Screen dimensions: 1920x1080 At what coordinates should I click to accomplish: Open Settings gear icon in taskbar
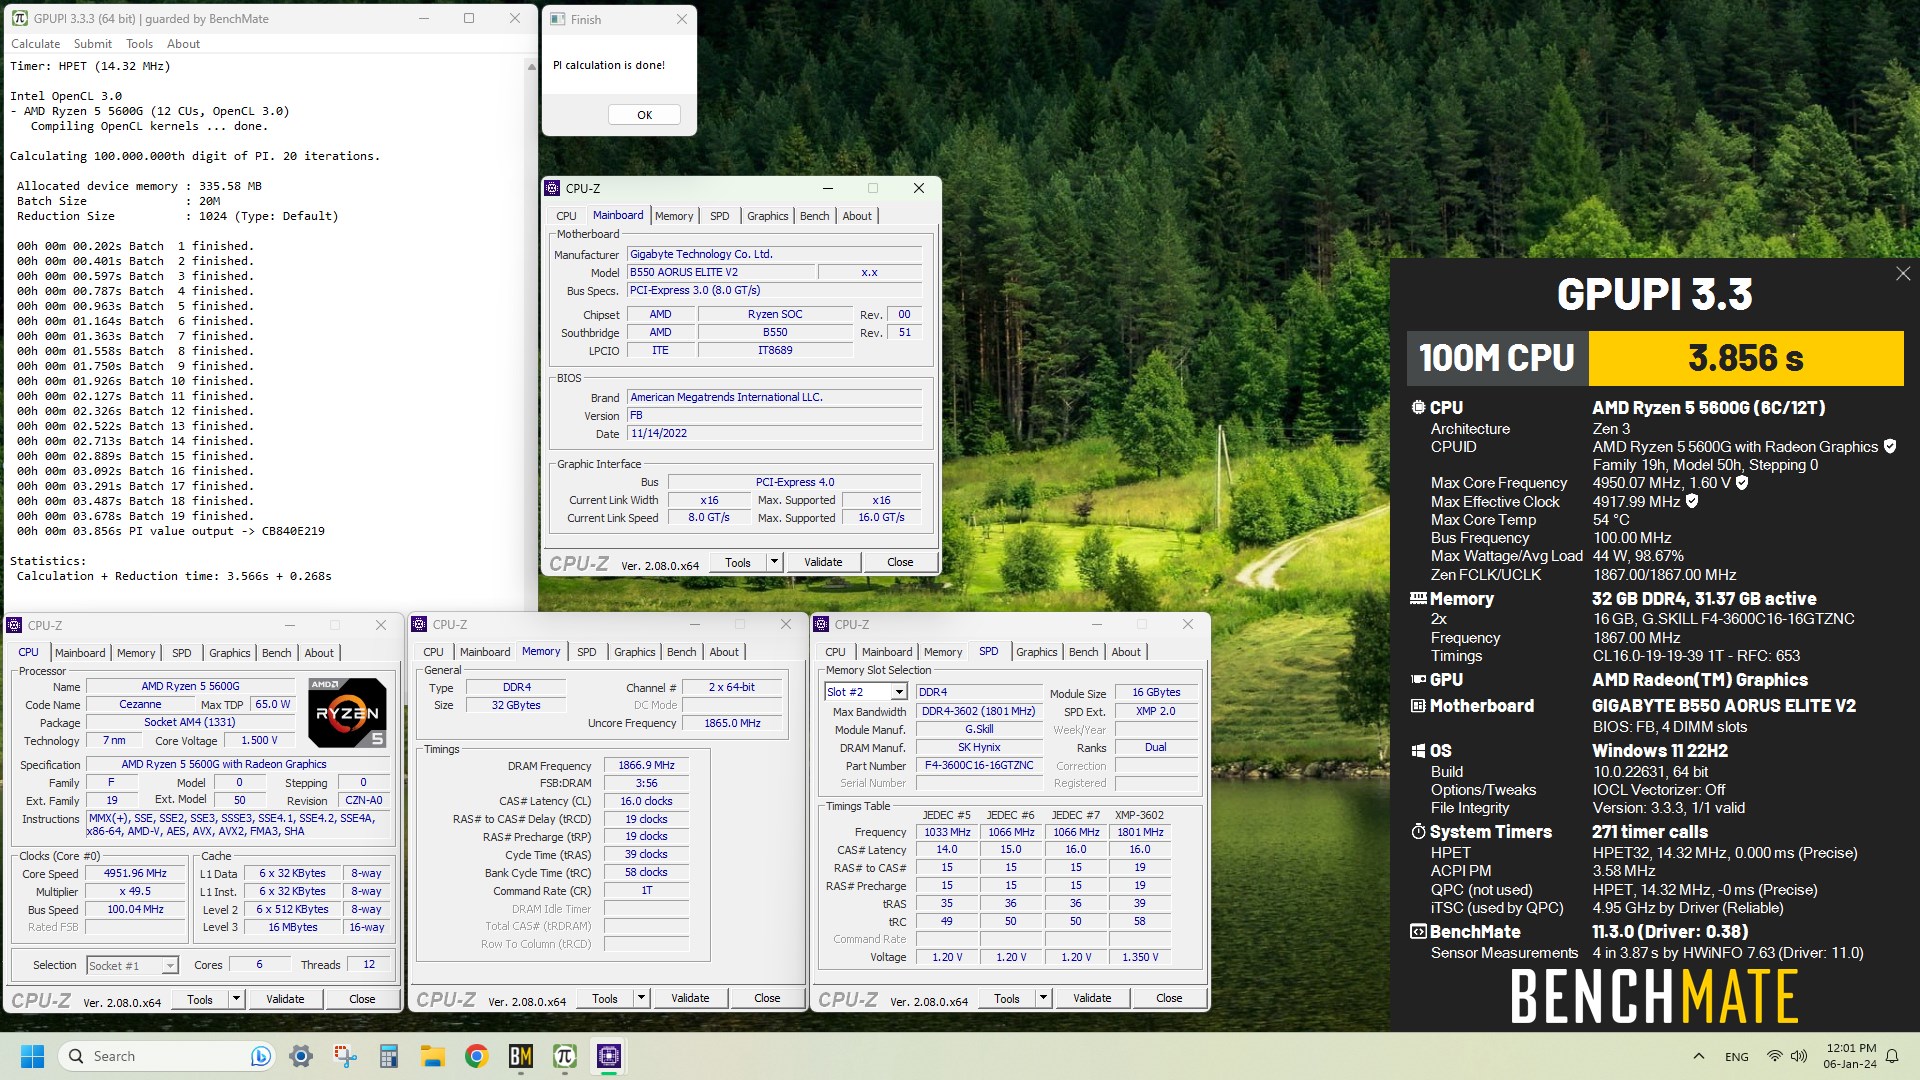[301, 1056]
